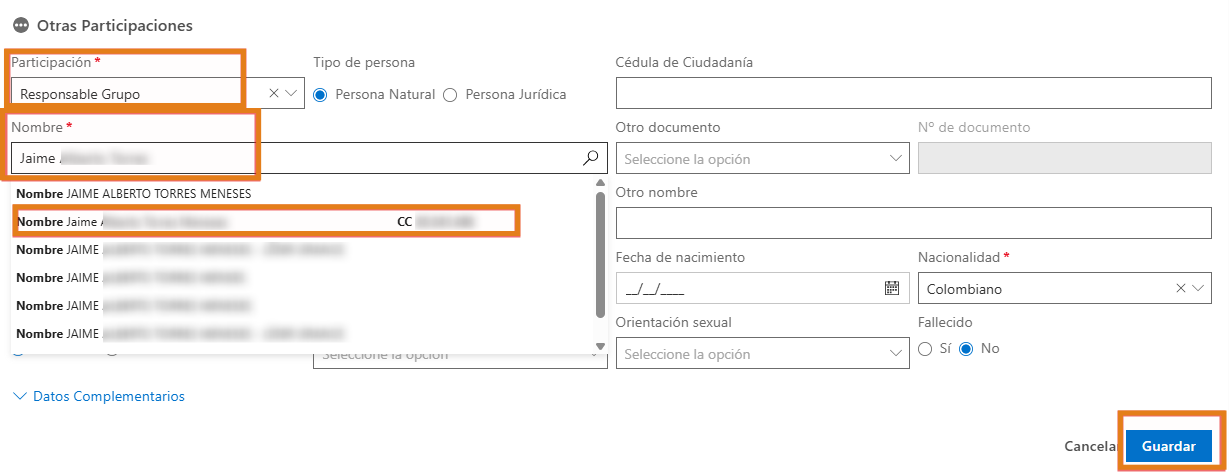Viewport: 1229px width, 472px height.
Task: Click the Cancelar button
Action: [1090, 446]
